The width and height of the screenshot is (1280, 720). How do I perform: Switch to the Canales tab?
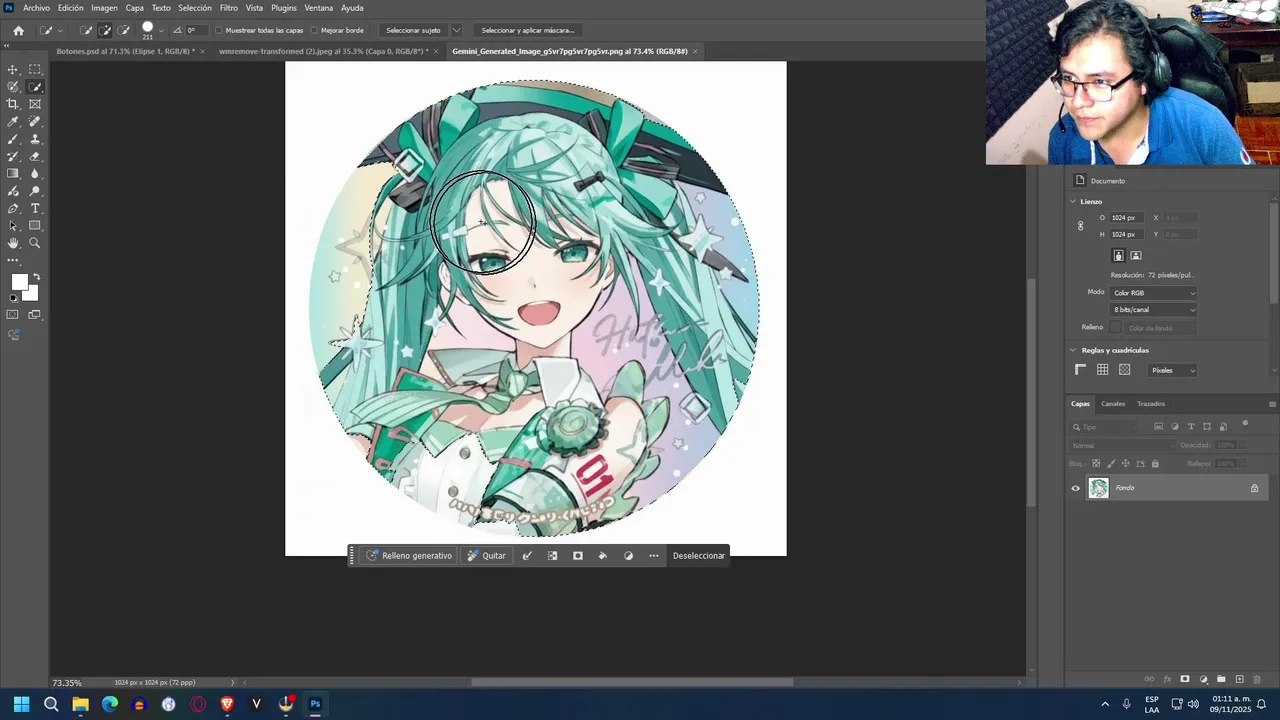(1113, 404)
